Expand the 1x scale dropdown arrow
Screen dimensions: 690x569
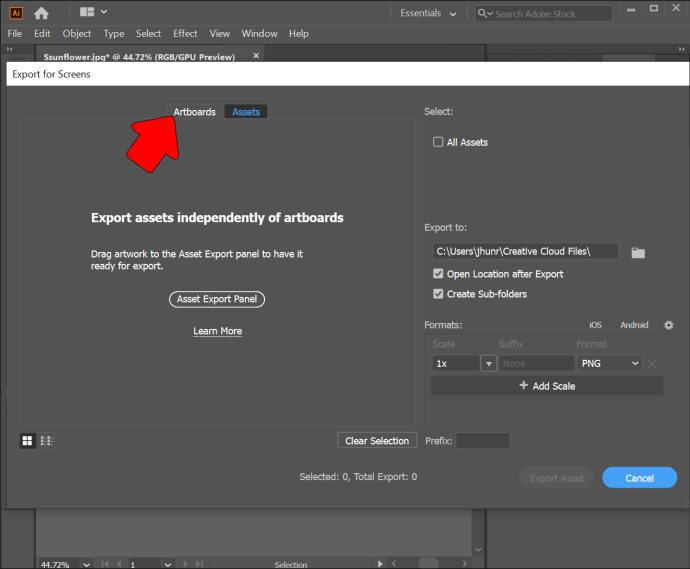[x=488, y=364]
